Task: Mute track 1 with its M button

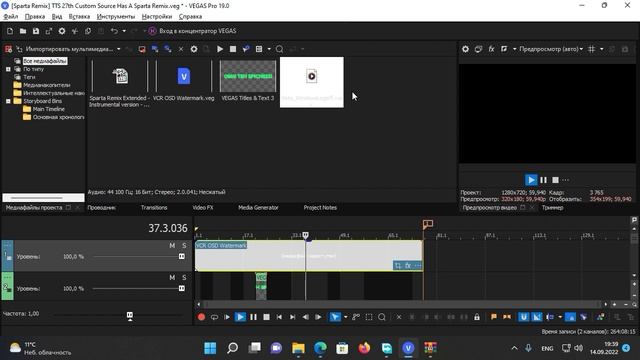Action: tap(172, 245)
